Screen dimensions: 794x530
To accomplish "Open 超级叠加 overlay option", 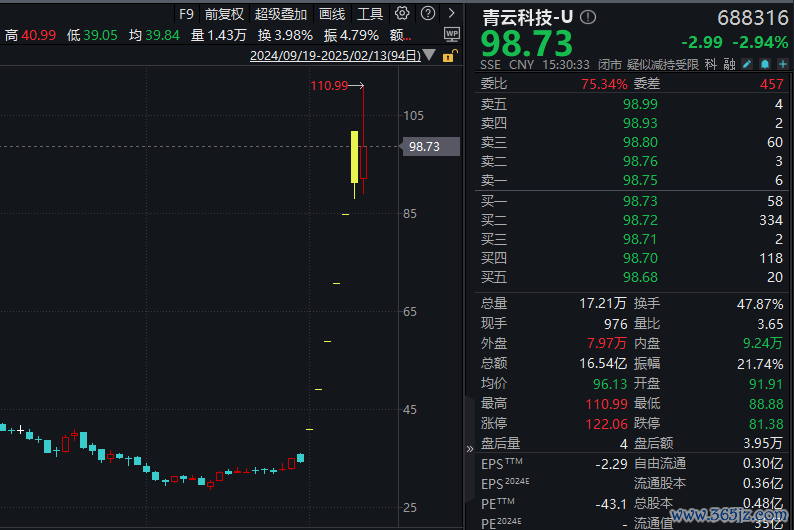I will 281,14.
